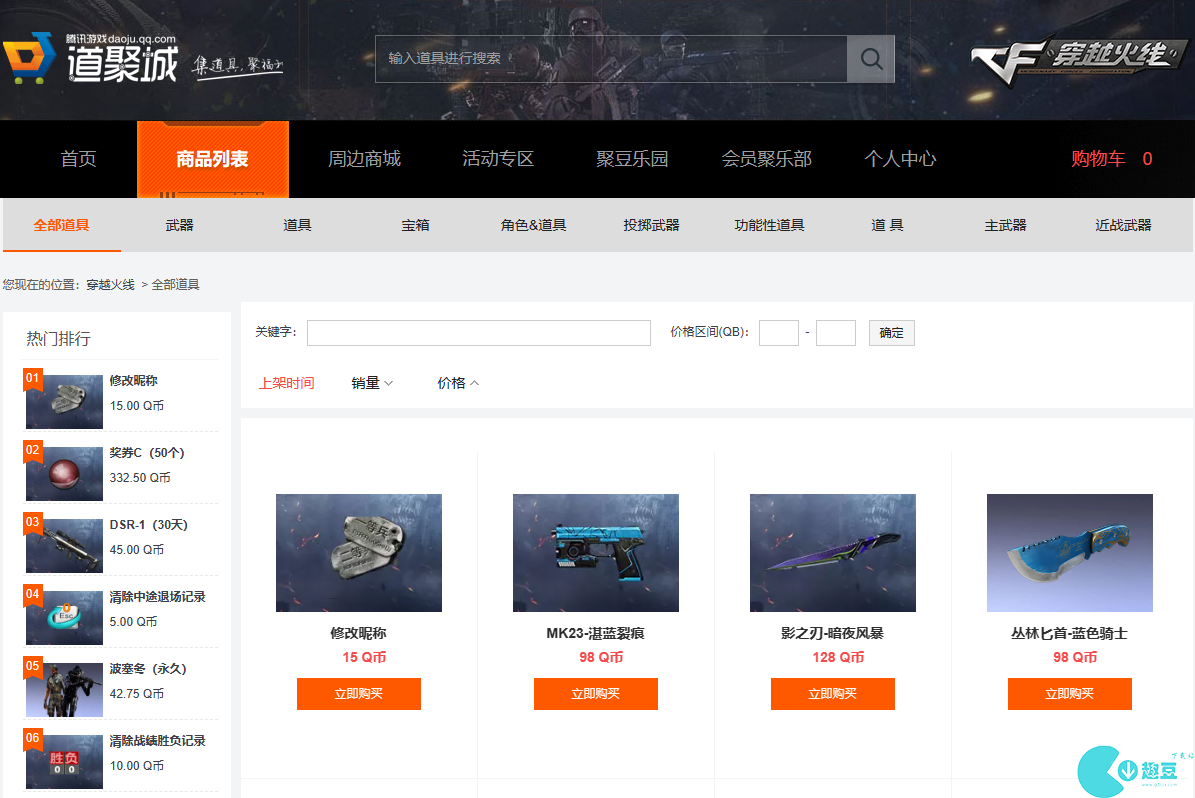
Task: Click the 清除中途退场记录 ranking title
Action: point(158,596)
